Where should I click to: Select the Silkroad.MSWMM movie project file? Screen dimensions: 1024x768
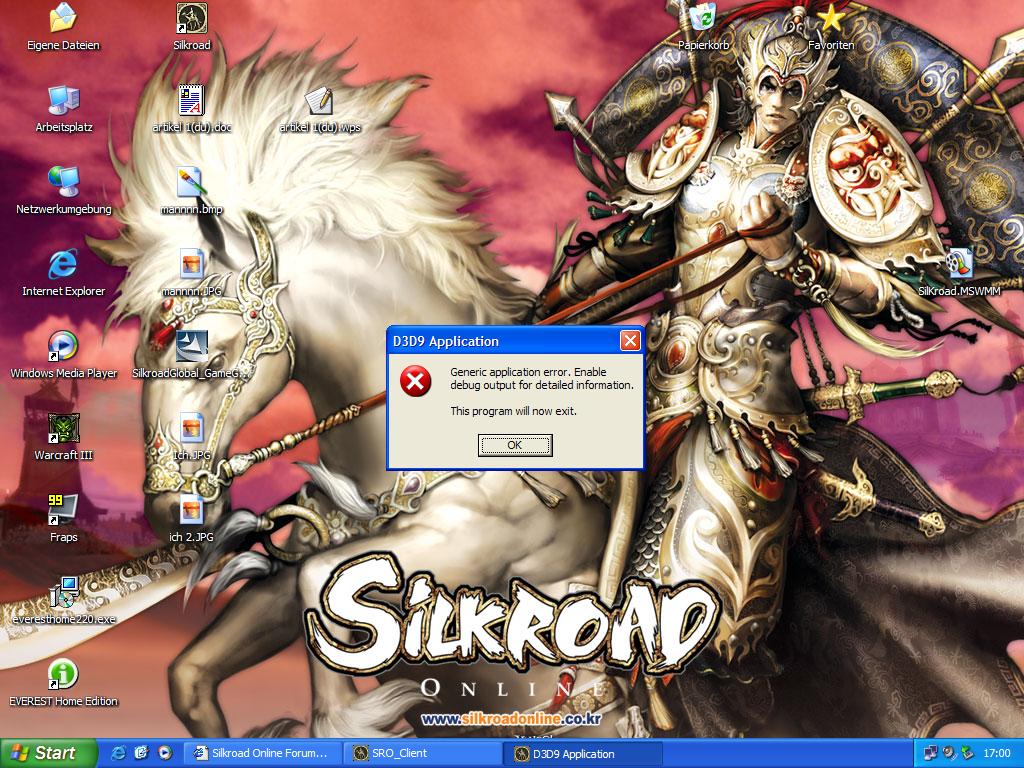pyautogui.click(x=958, y=266)
